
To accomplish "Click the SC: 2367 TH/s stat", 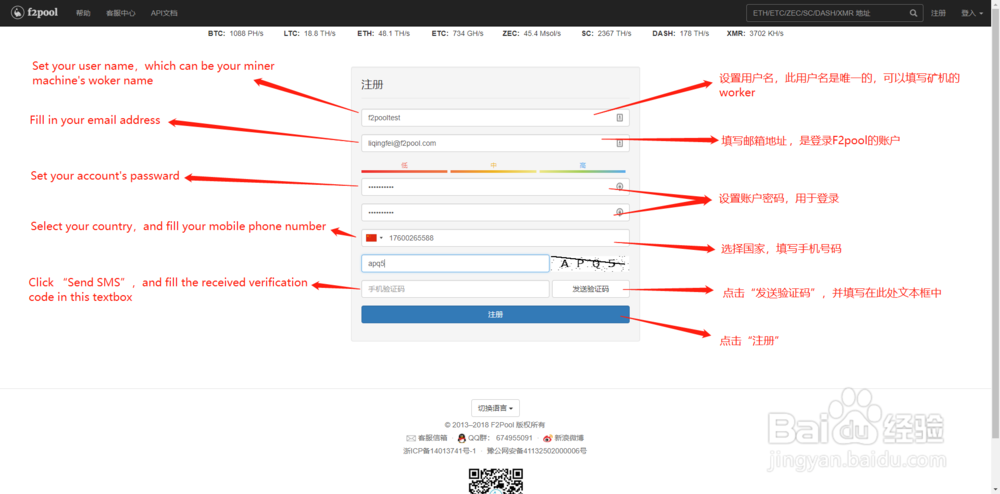I will pos(607,33).
